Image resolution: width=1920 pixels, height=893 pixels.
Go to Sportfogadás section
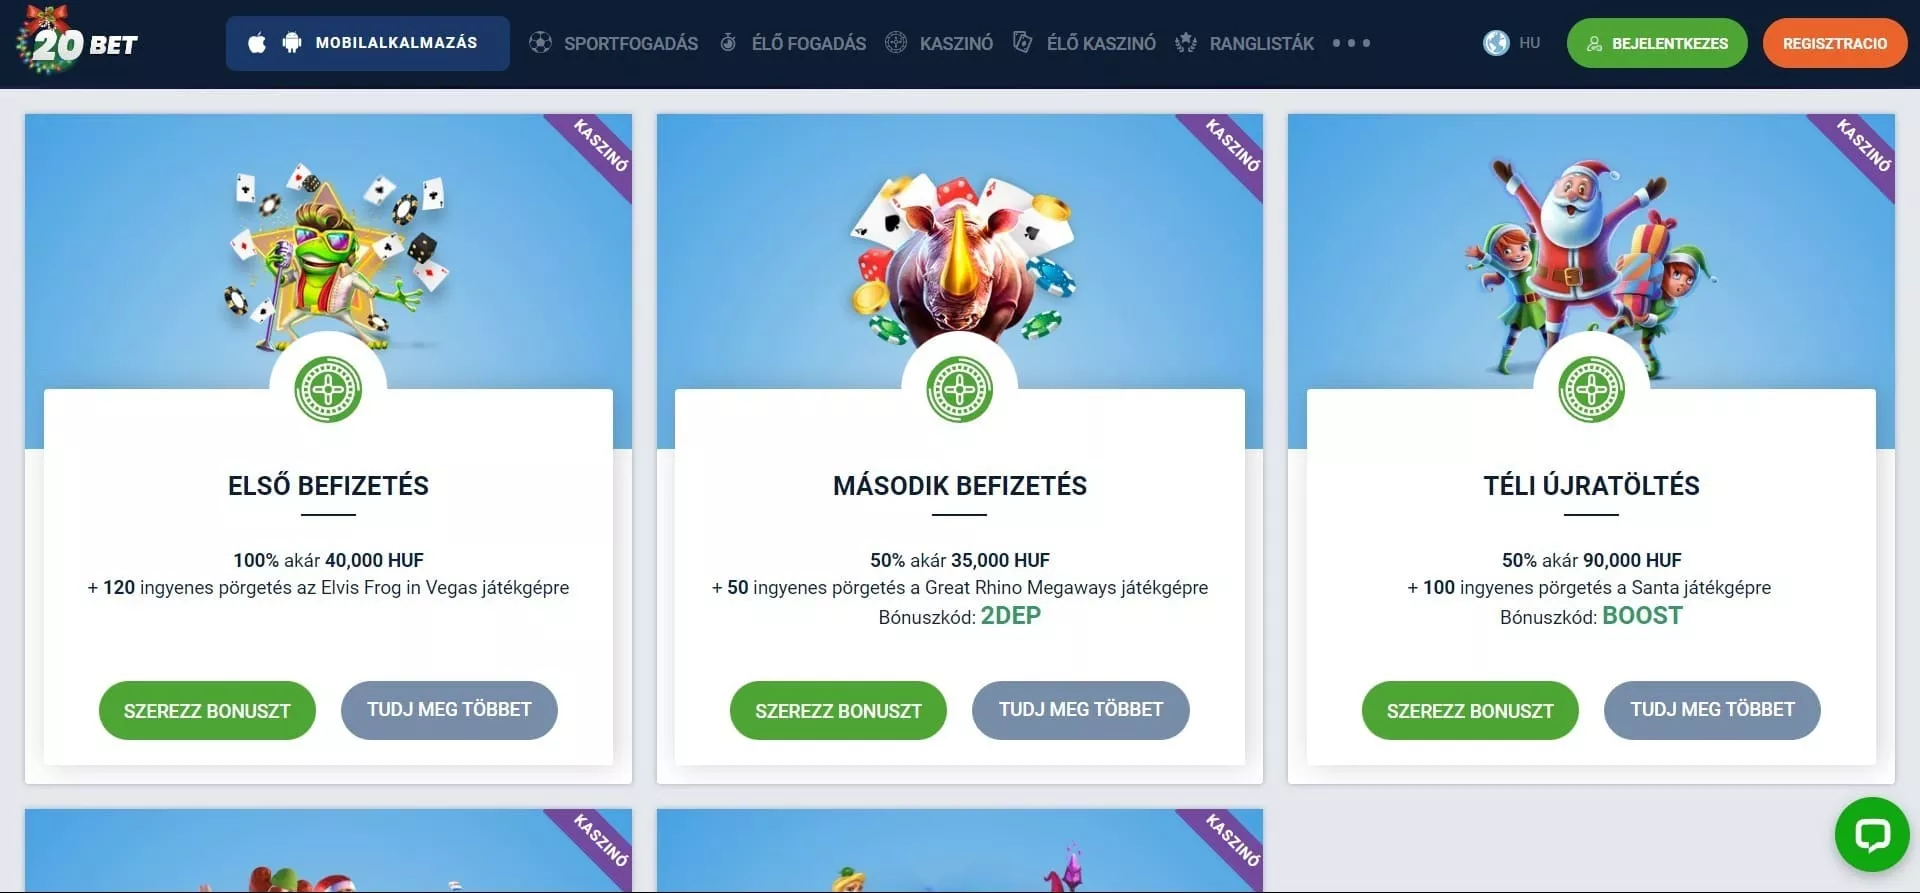631,43
